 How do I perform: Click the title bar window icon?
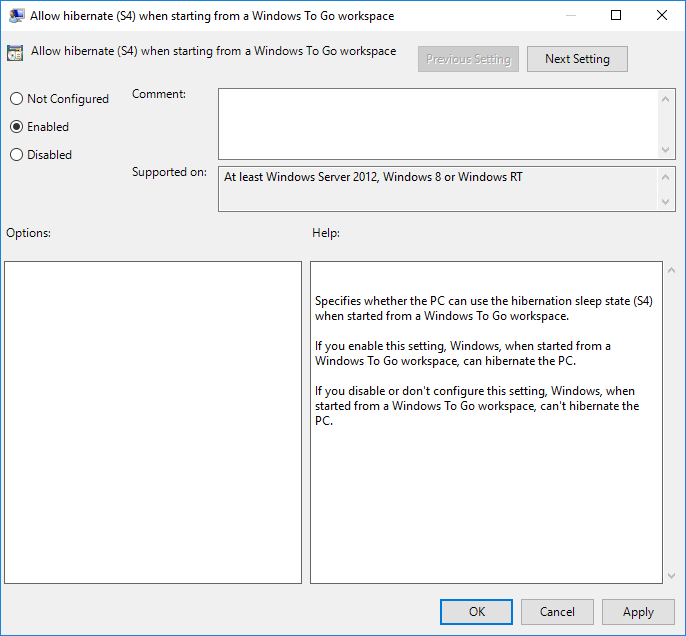[16, 16]
